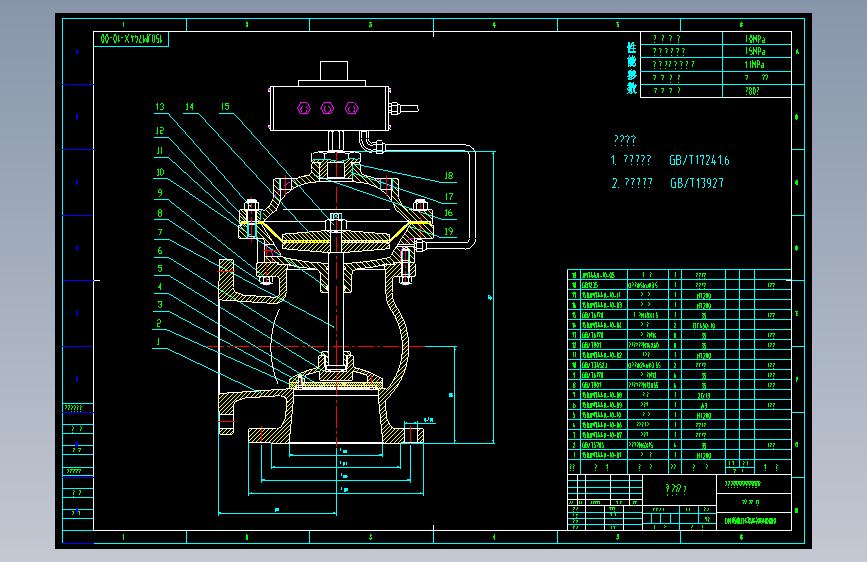Viewport: 867px width, 562px height.
Task: Click callout number 17 beside the bonnet
Action: (x=449, y=196)
